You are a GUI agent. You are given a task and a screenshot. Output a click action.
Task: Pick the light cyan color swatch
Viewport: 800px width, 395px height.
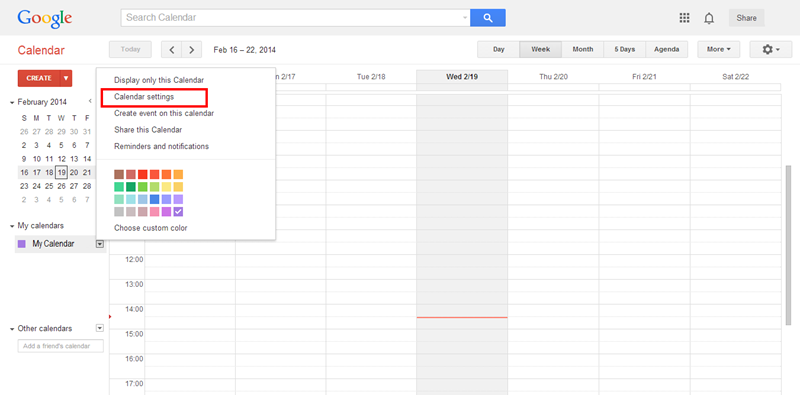(131, 199)
